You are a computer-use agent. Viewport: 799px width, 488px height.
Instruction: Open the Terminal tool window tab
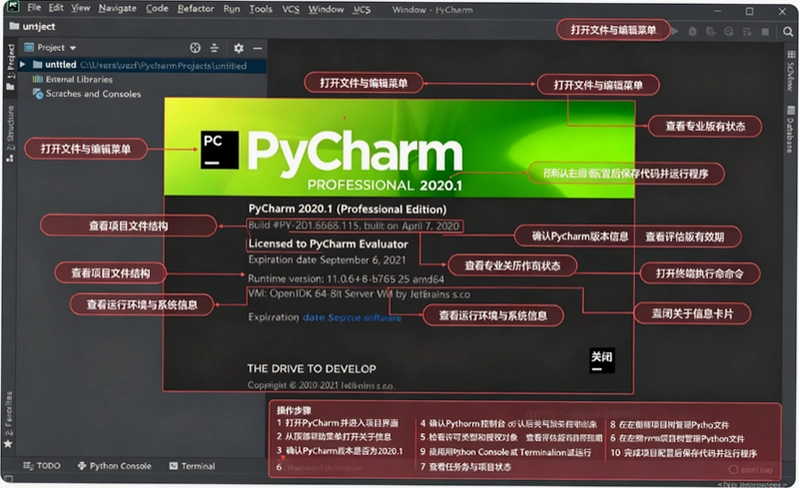192,466
